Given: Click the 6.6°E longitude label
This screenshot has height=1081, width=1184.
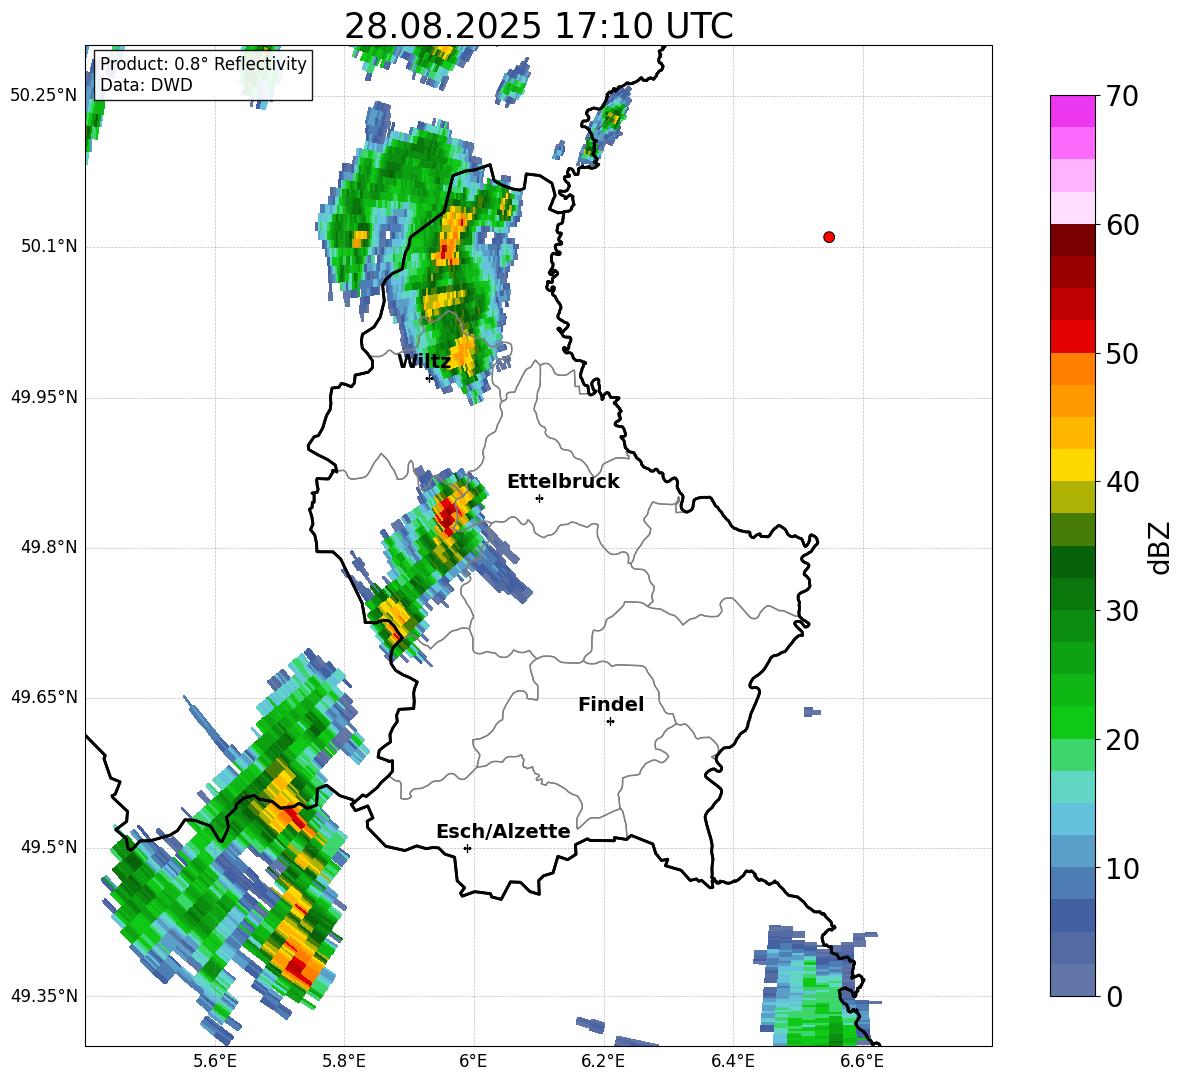Looking at the screenshot, I should pyautogui.click(x=862, y=1061).
